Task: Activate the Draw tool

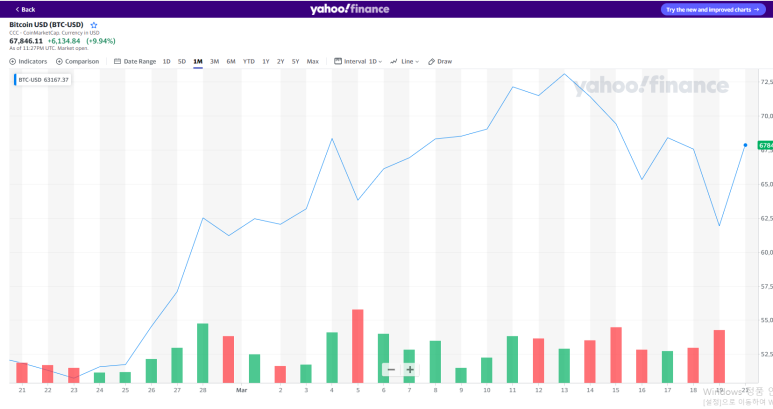Action: [x=440, y=62]
